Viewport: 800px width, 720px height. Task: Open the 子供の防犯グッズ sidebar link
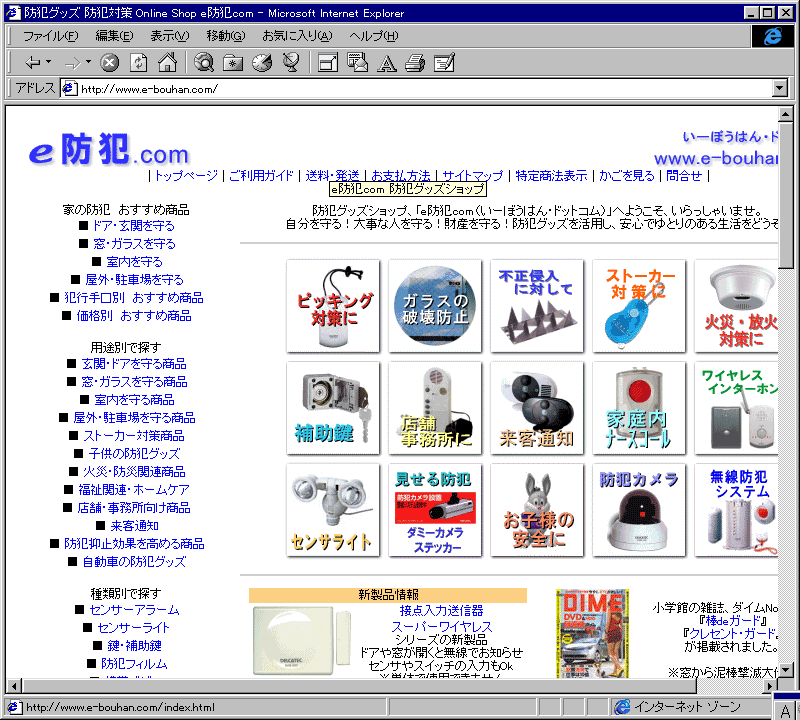tap(134, 454)
